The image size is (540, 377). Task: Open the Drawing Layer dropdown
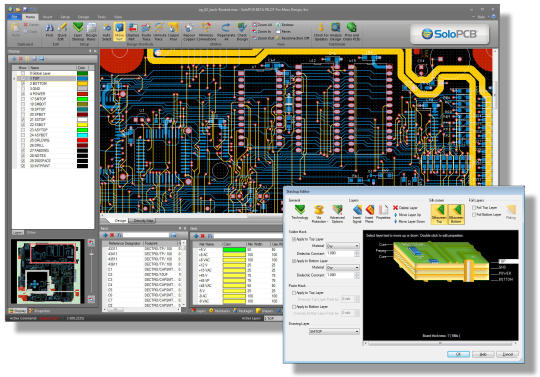334,332
